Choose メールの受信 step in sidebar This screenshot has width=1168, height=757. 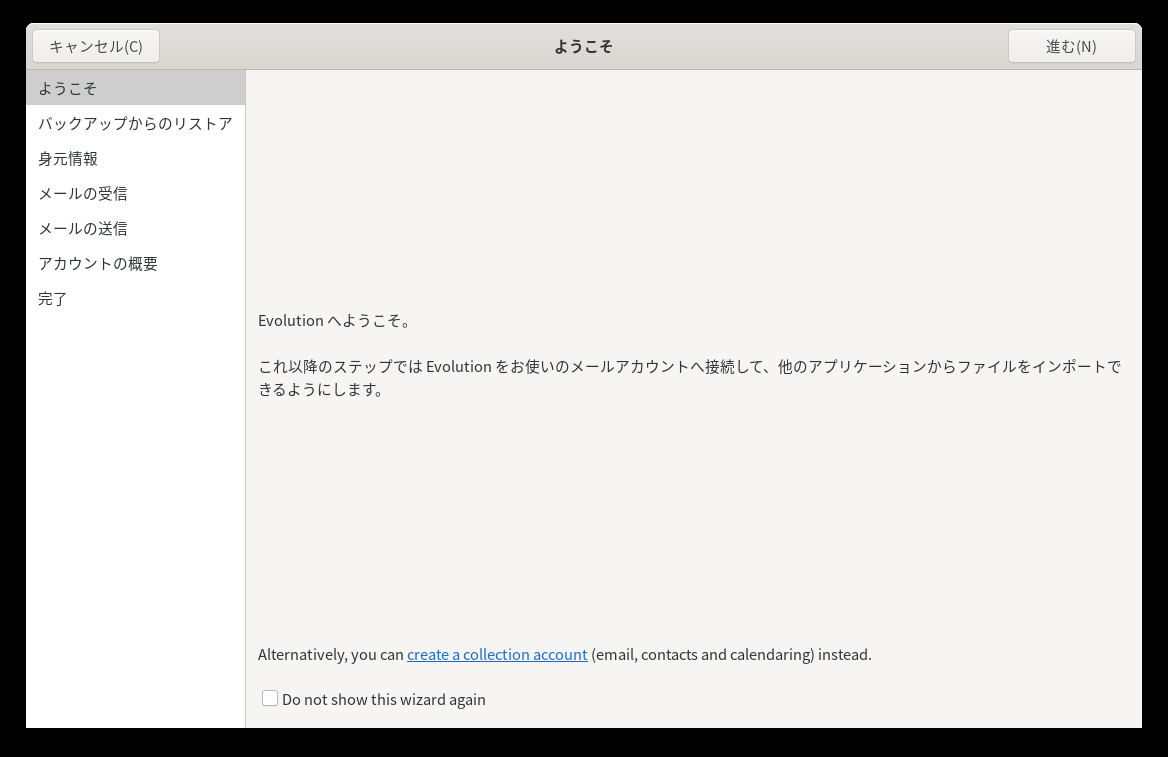(x=136, y=193)
